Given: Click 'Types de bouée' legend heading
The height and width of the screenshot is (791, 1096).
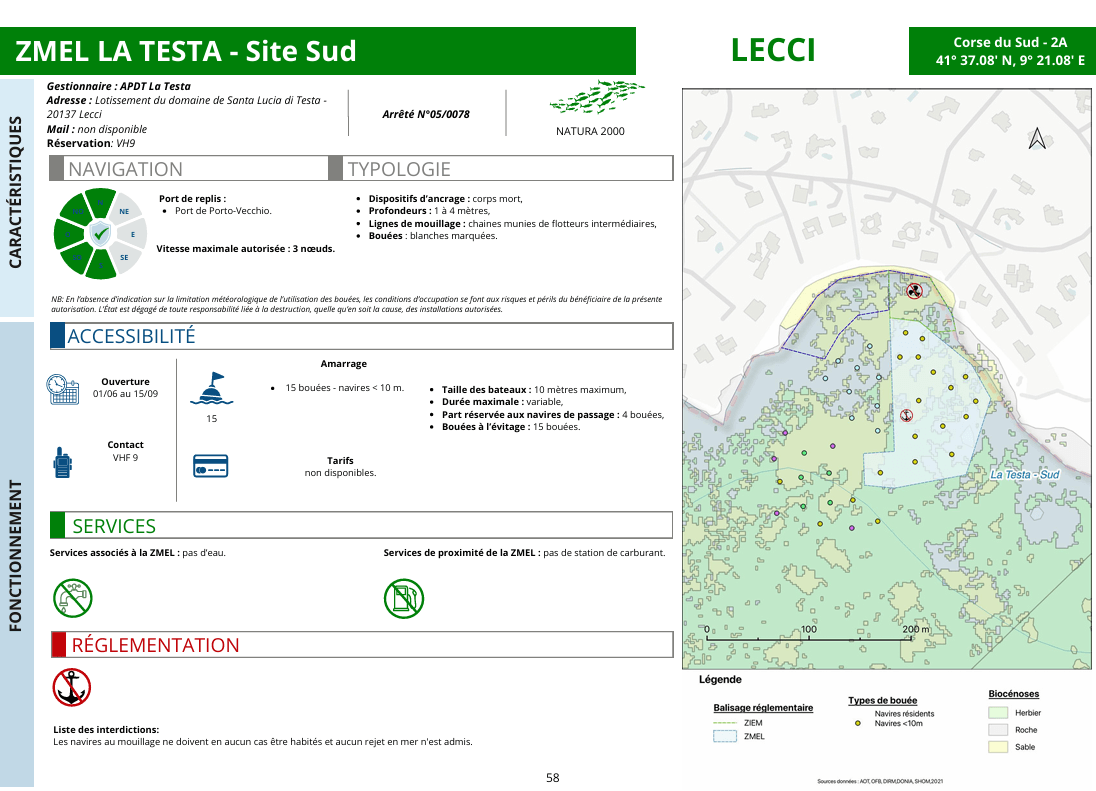Looking at the screenshot, I should (883, 700).
